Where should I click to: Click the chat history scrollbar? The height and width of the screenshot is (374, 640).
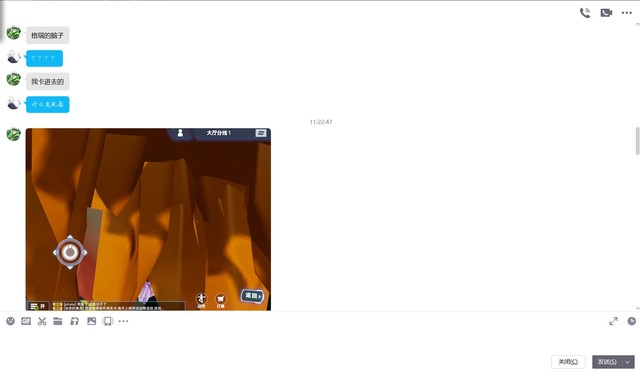(637, 141)
